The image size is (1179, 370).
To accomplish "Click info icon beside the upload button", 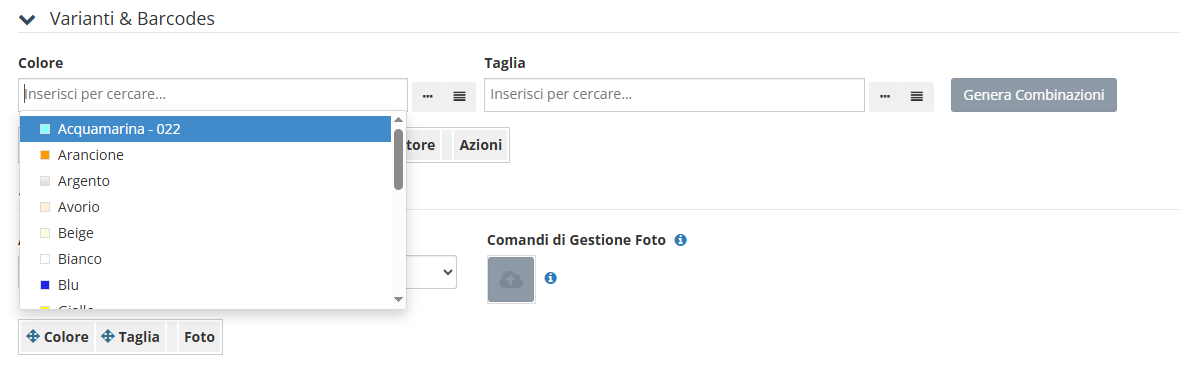I will 550,278.
